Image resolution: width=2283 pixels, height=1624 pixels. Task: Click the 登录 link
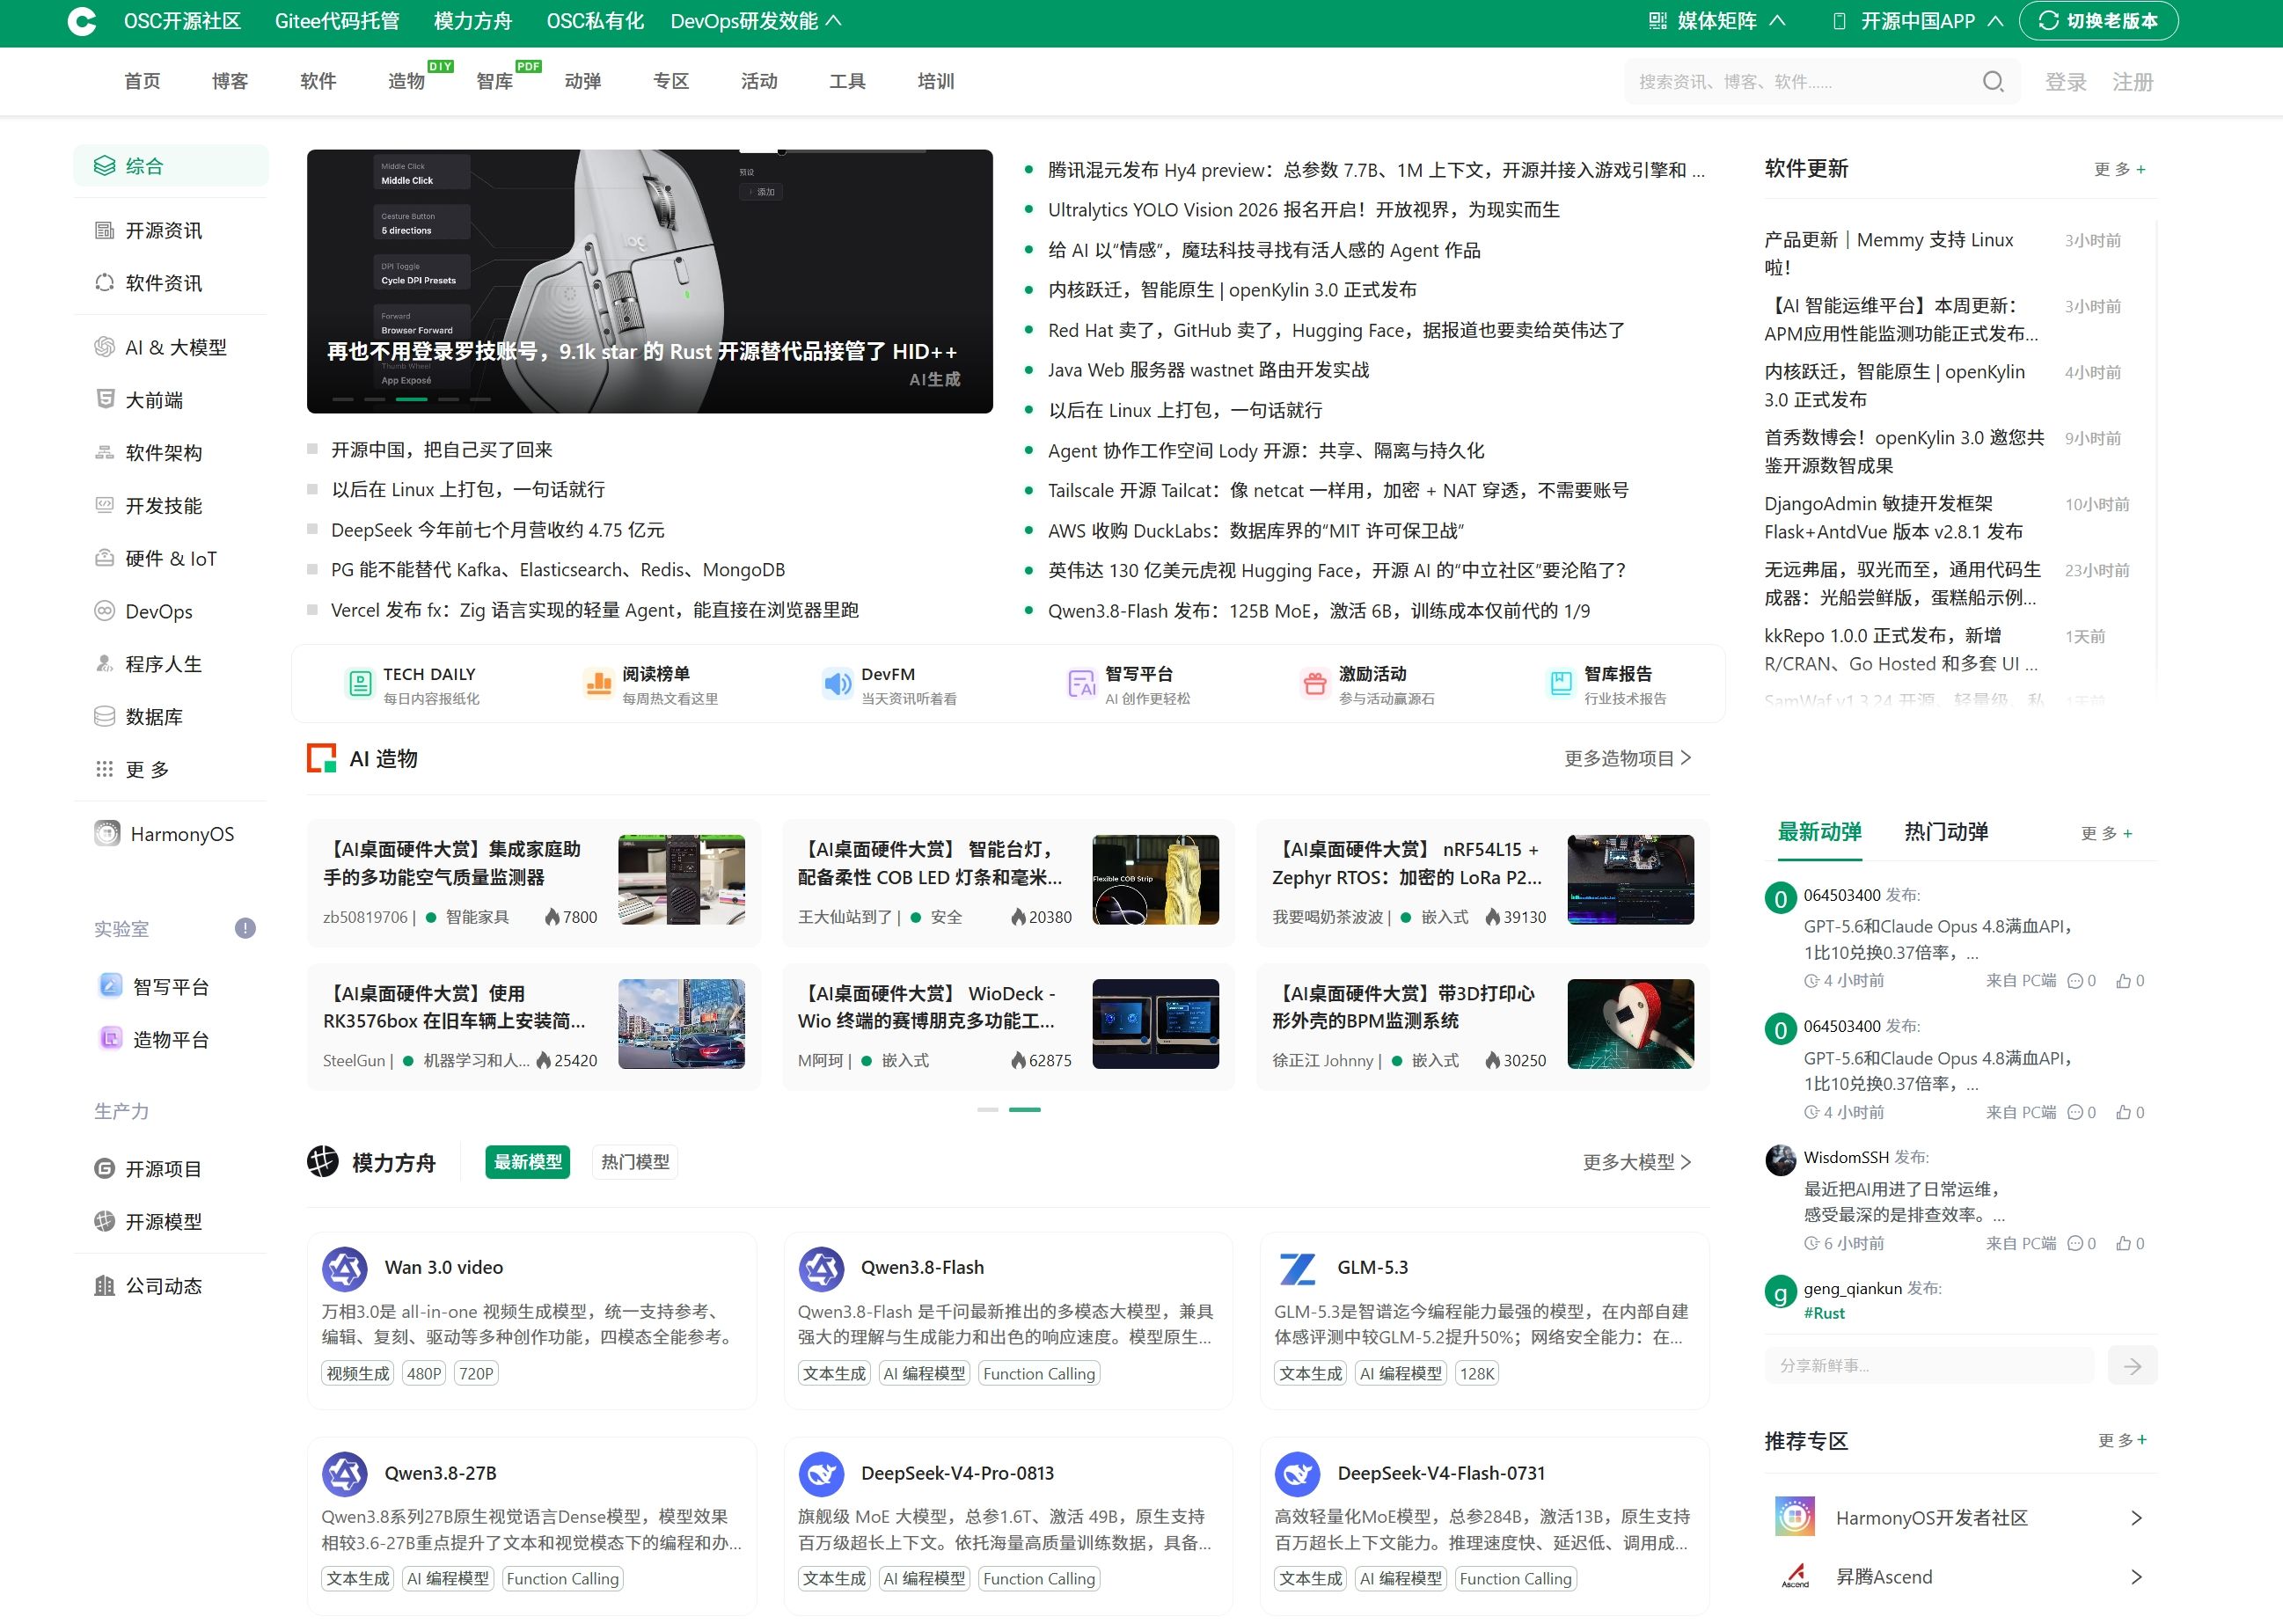tap(2066, 82)
